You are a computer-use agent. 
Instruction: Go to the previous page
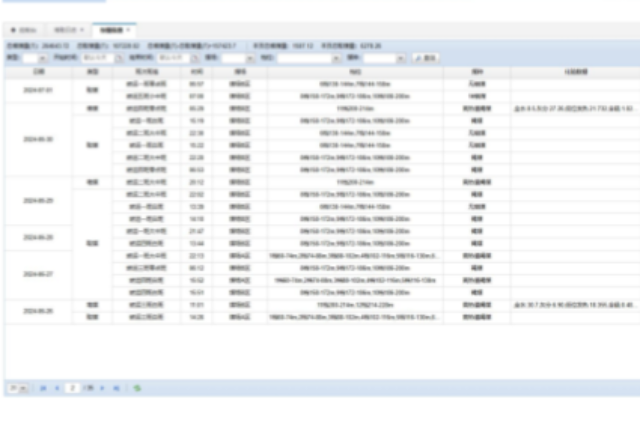pyautogui.click(x=56, y=387)
